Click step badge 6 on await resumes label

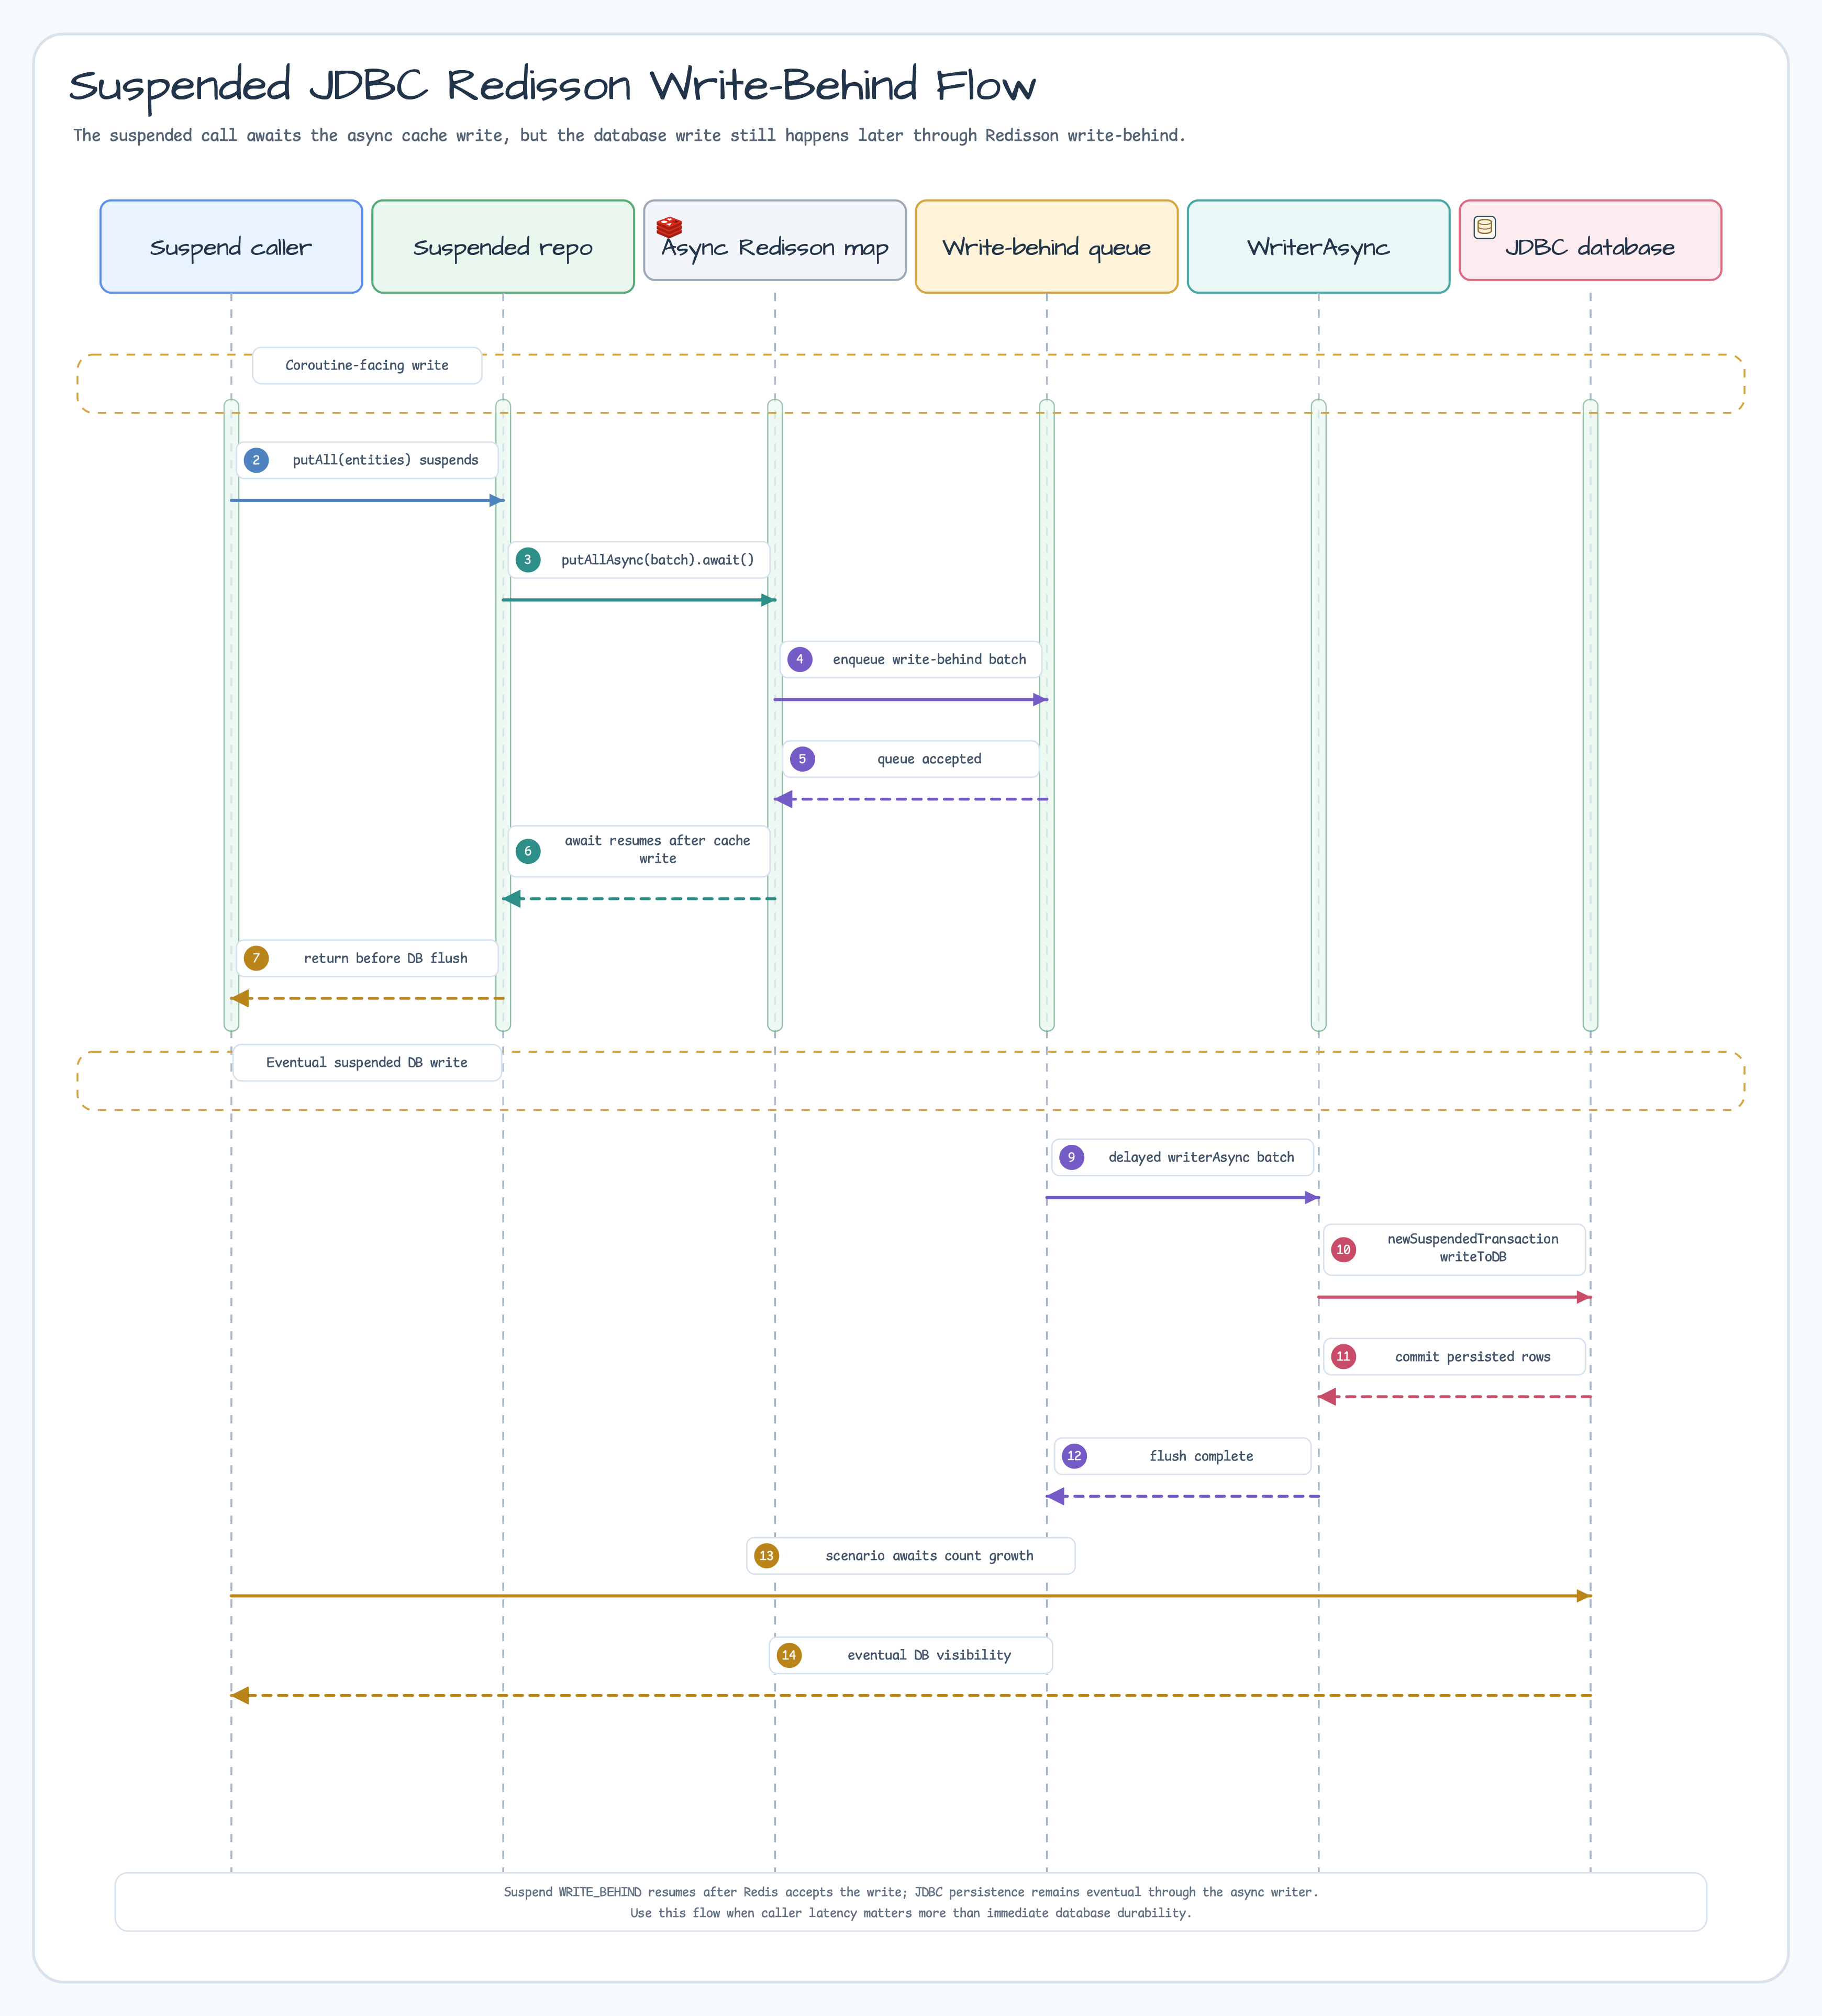[x=528, y=851]
